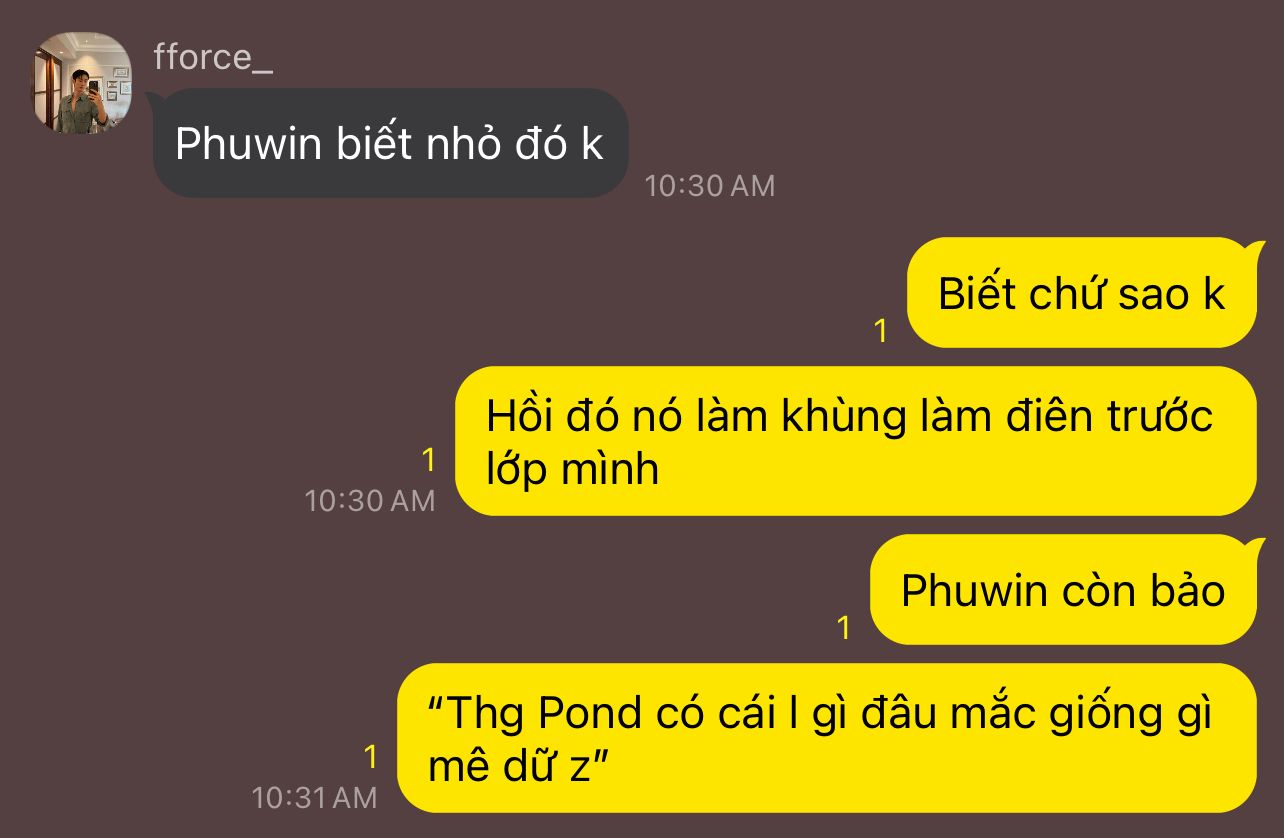Select the quoted 'Thg Pond' message bubble
This screenshot has height=838, width=1284.
pyautogui.click(x=826, y=738)
